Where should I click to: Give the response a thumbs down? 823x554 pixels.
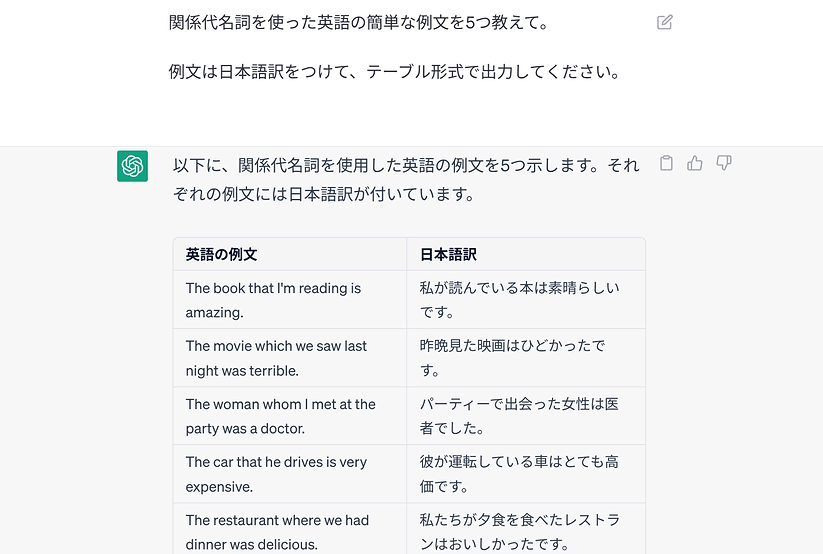[x=724, y=163]
